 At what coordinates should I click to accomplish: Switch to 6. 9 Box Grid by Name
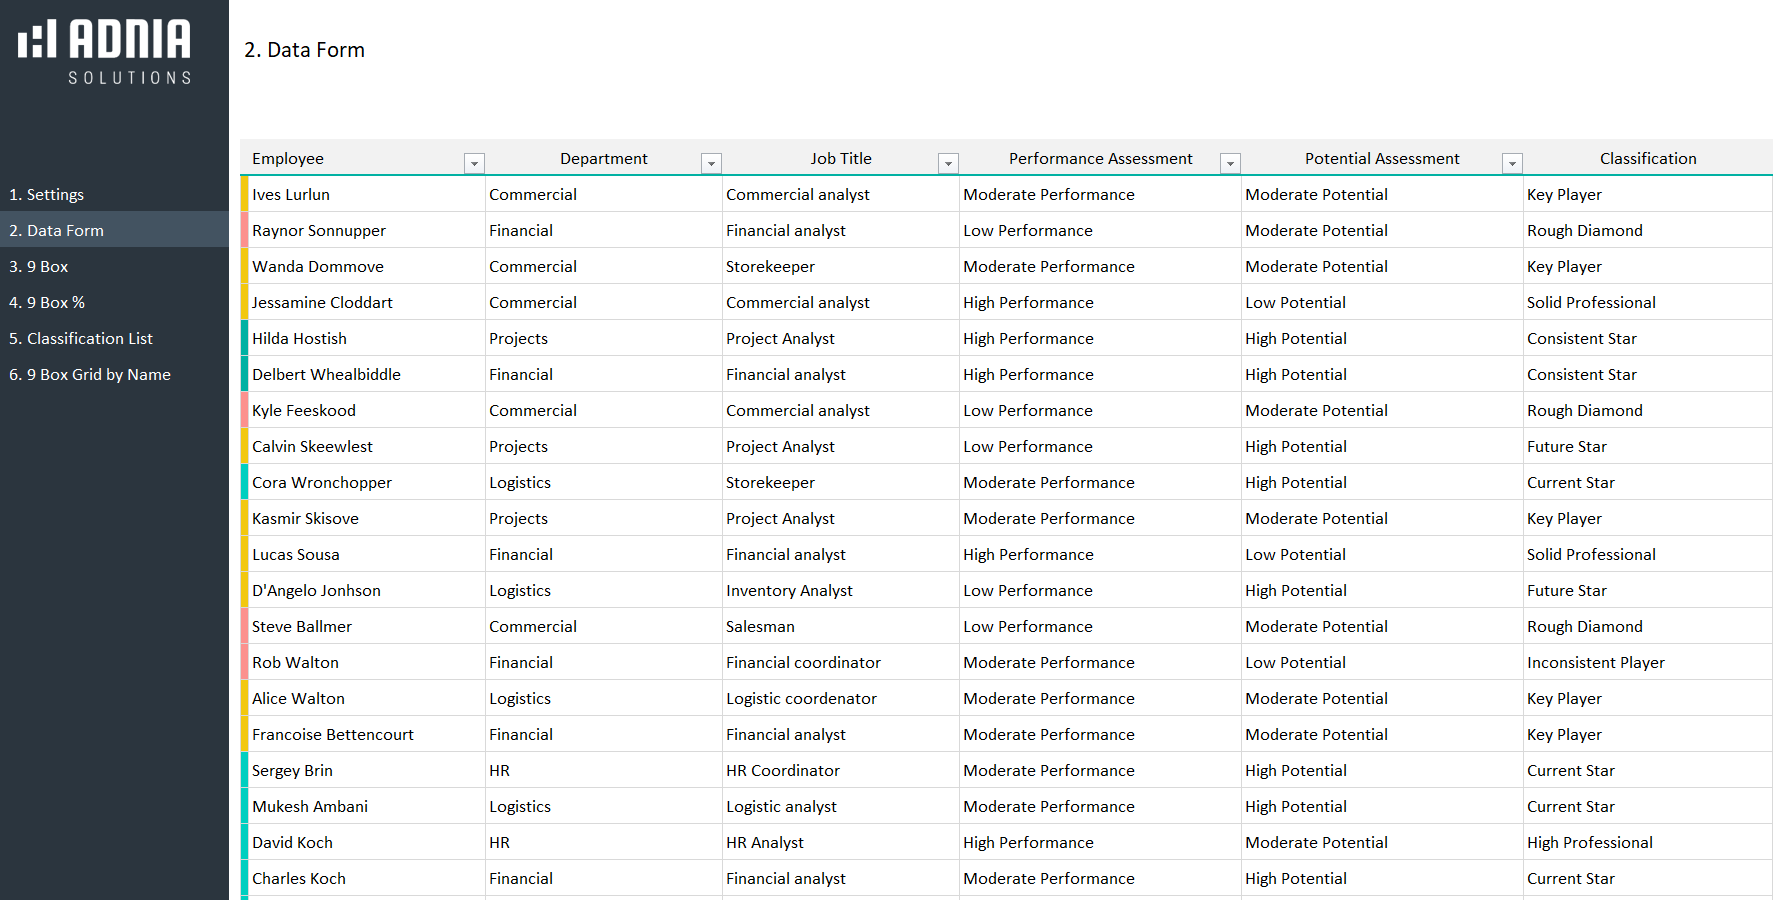click(90, 375)
